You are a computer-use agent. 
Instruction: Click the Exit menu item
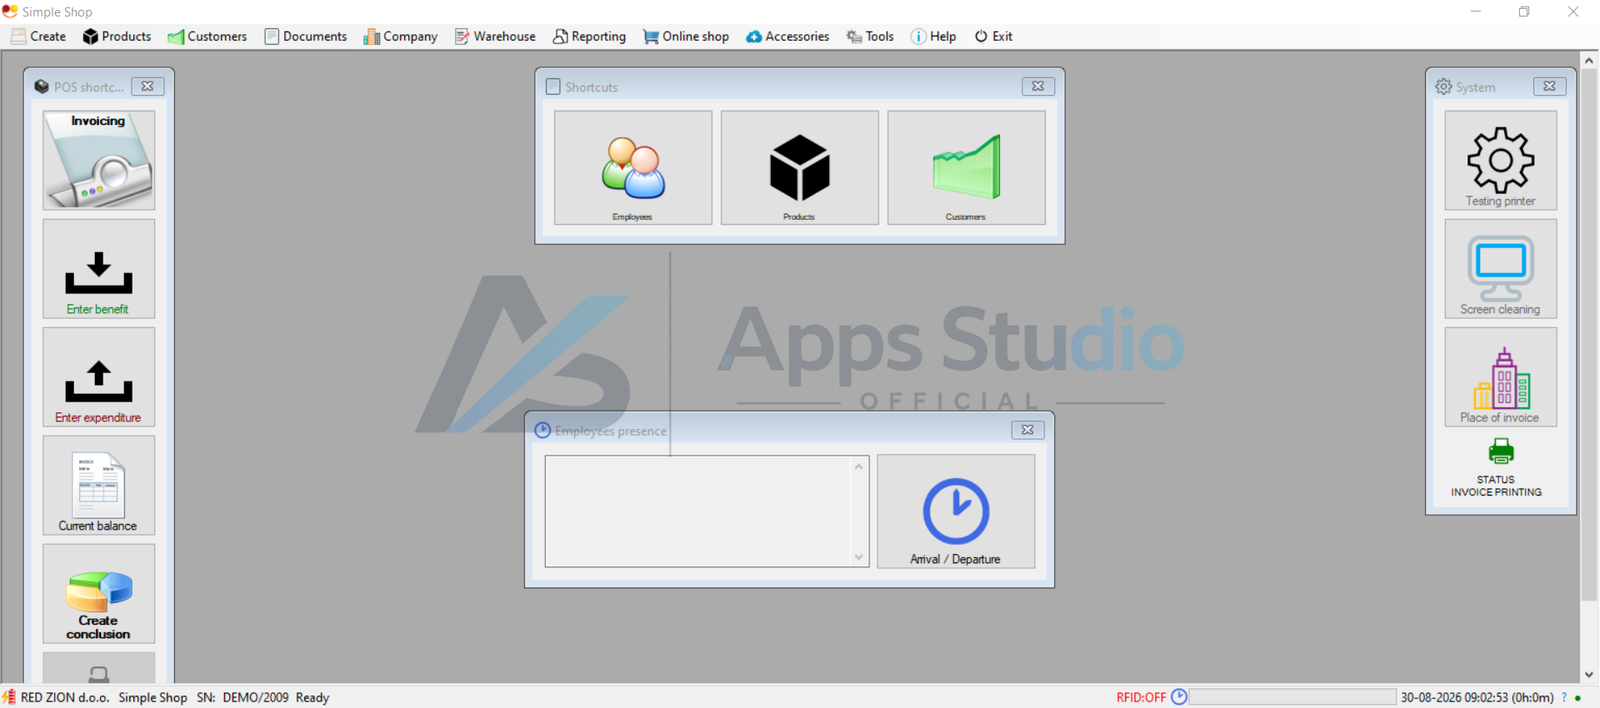coord(993,36)
